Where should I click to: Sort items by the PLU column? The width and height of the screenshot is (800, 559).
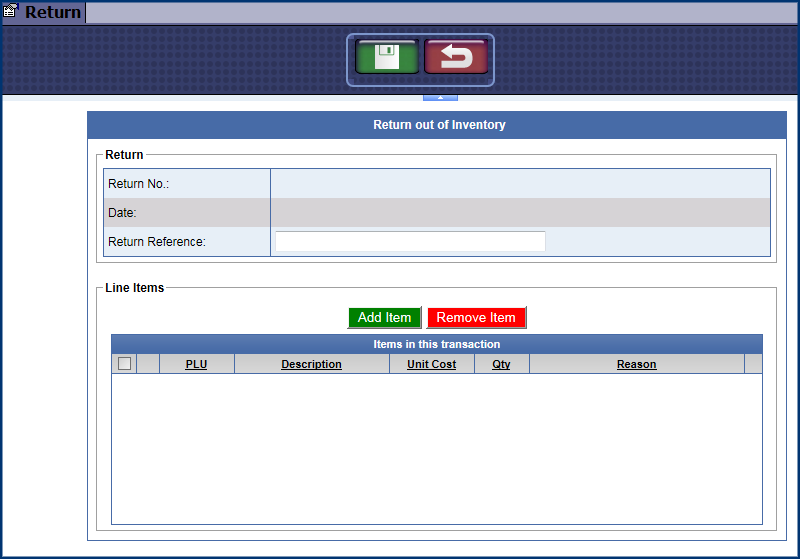click(196, 364)
